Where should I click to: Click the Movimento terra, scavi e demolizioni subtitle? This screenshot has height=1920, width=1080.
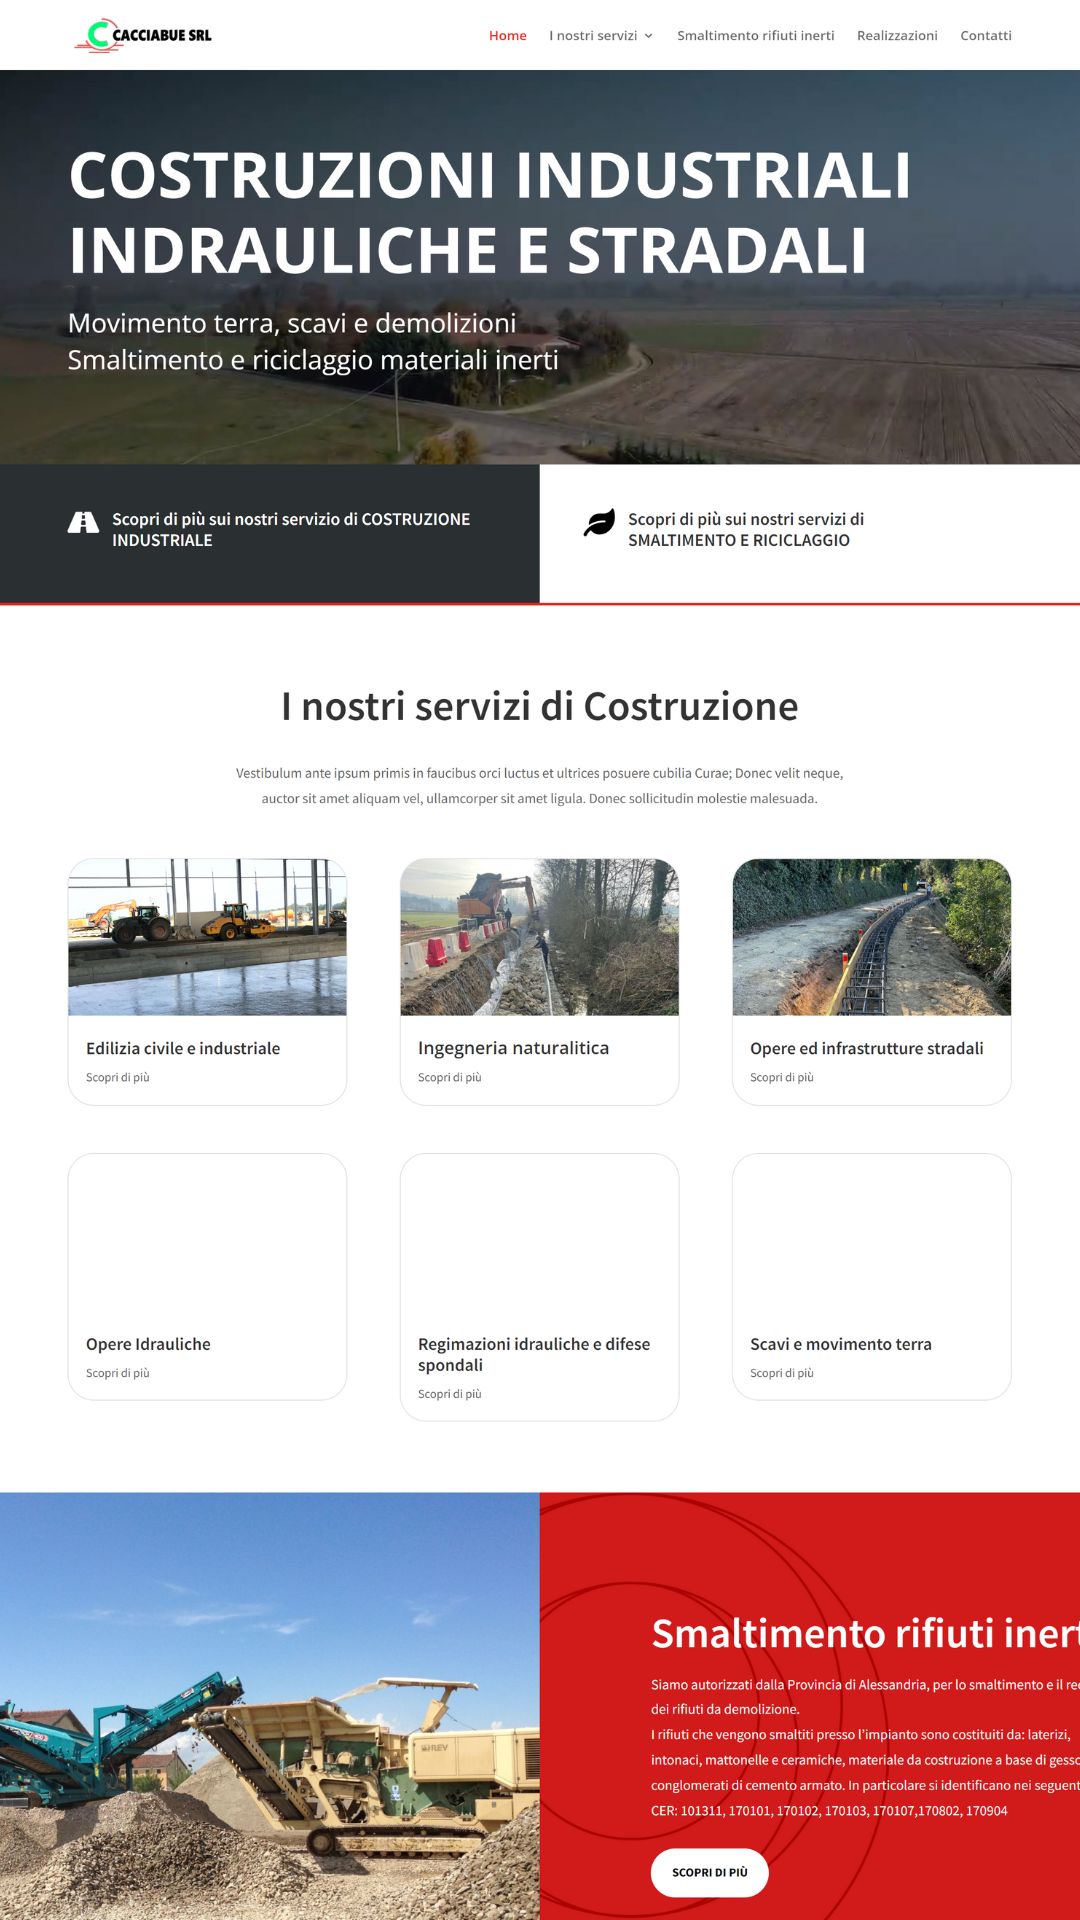click(x=292, y=323)
